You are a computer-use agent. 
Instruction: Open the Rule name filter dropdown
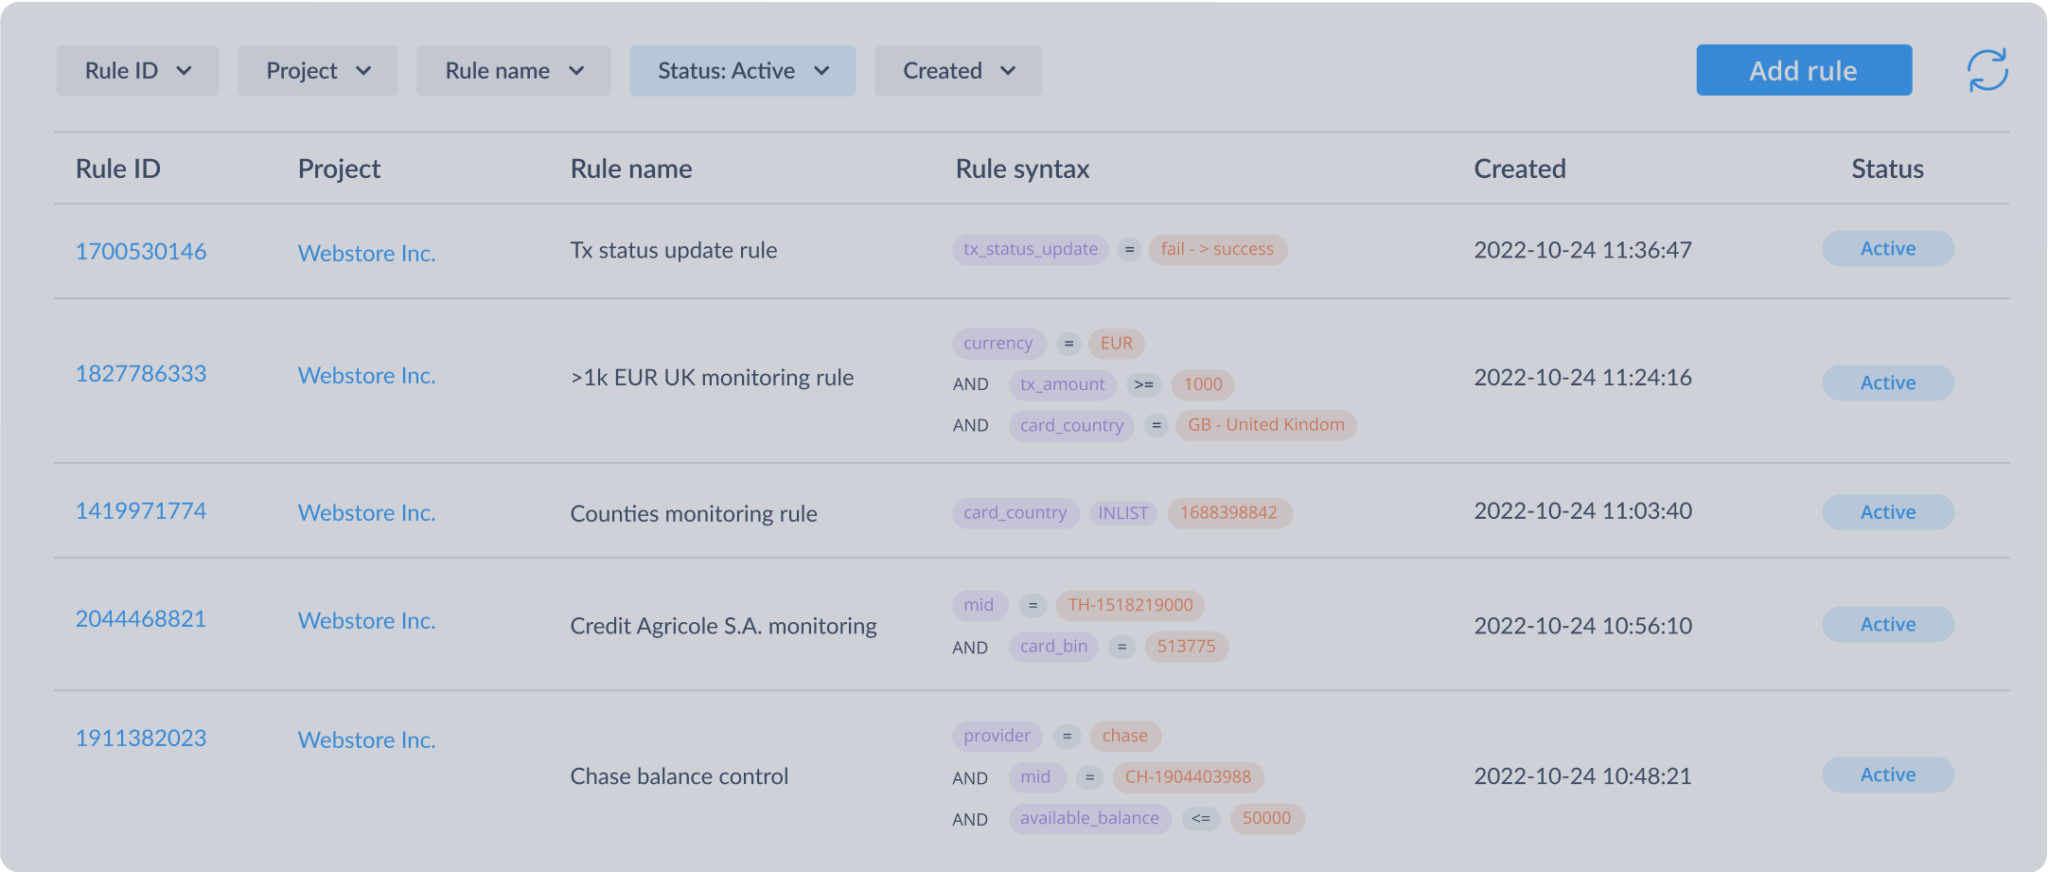513,71
